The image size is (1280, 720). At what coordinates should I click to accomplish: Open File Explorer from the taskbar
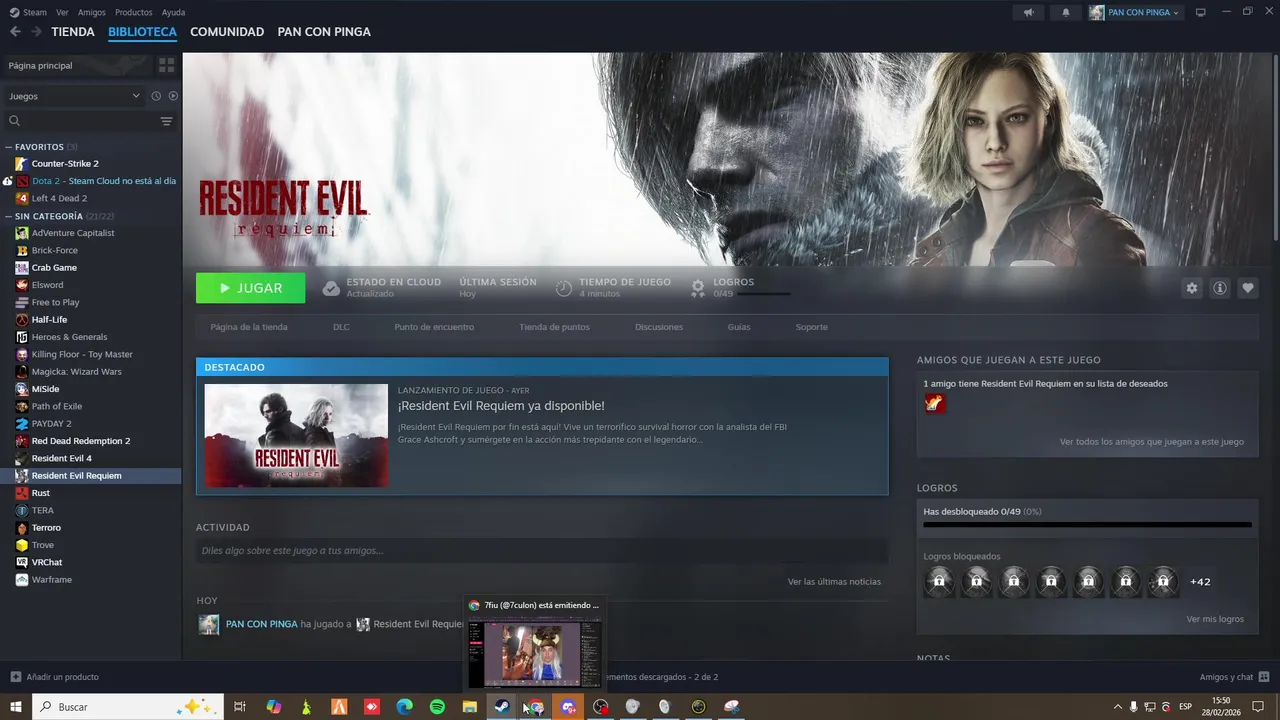pyautogui.click(x=469, y=707)
